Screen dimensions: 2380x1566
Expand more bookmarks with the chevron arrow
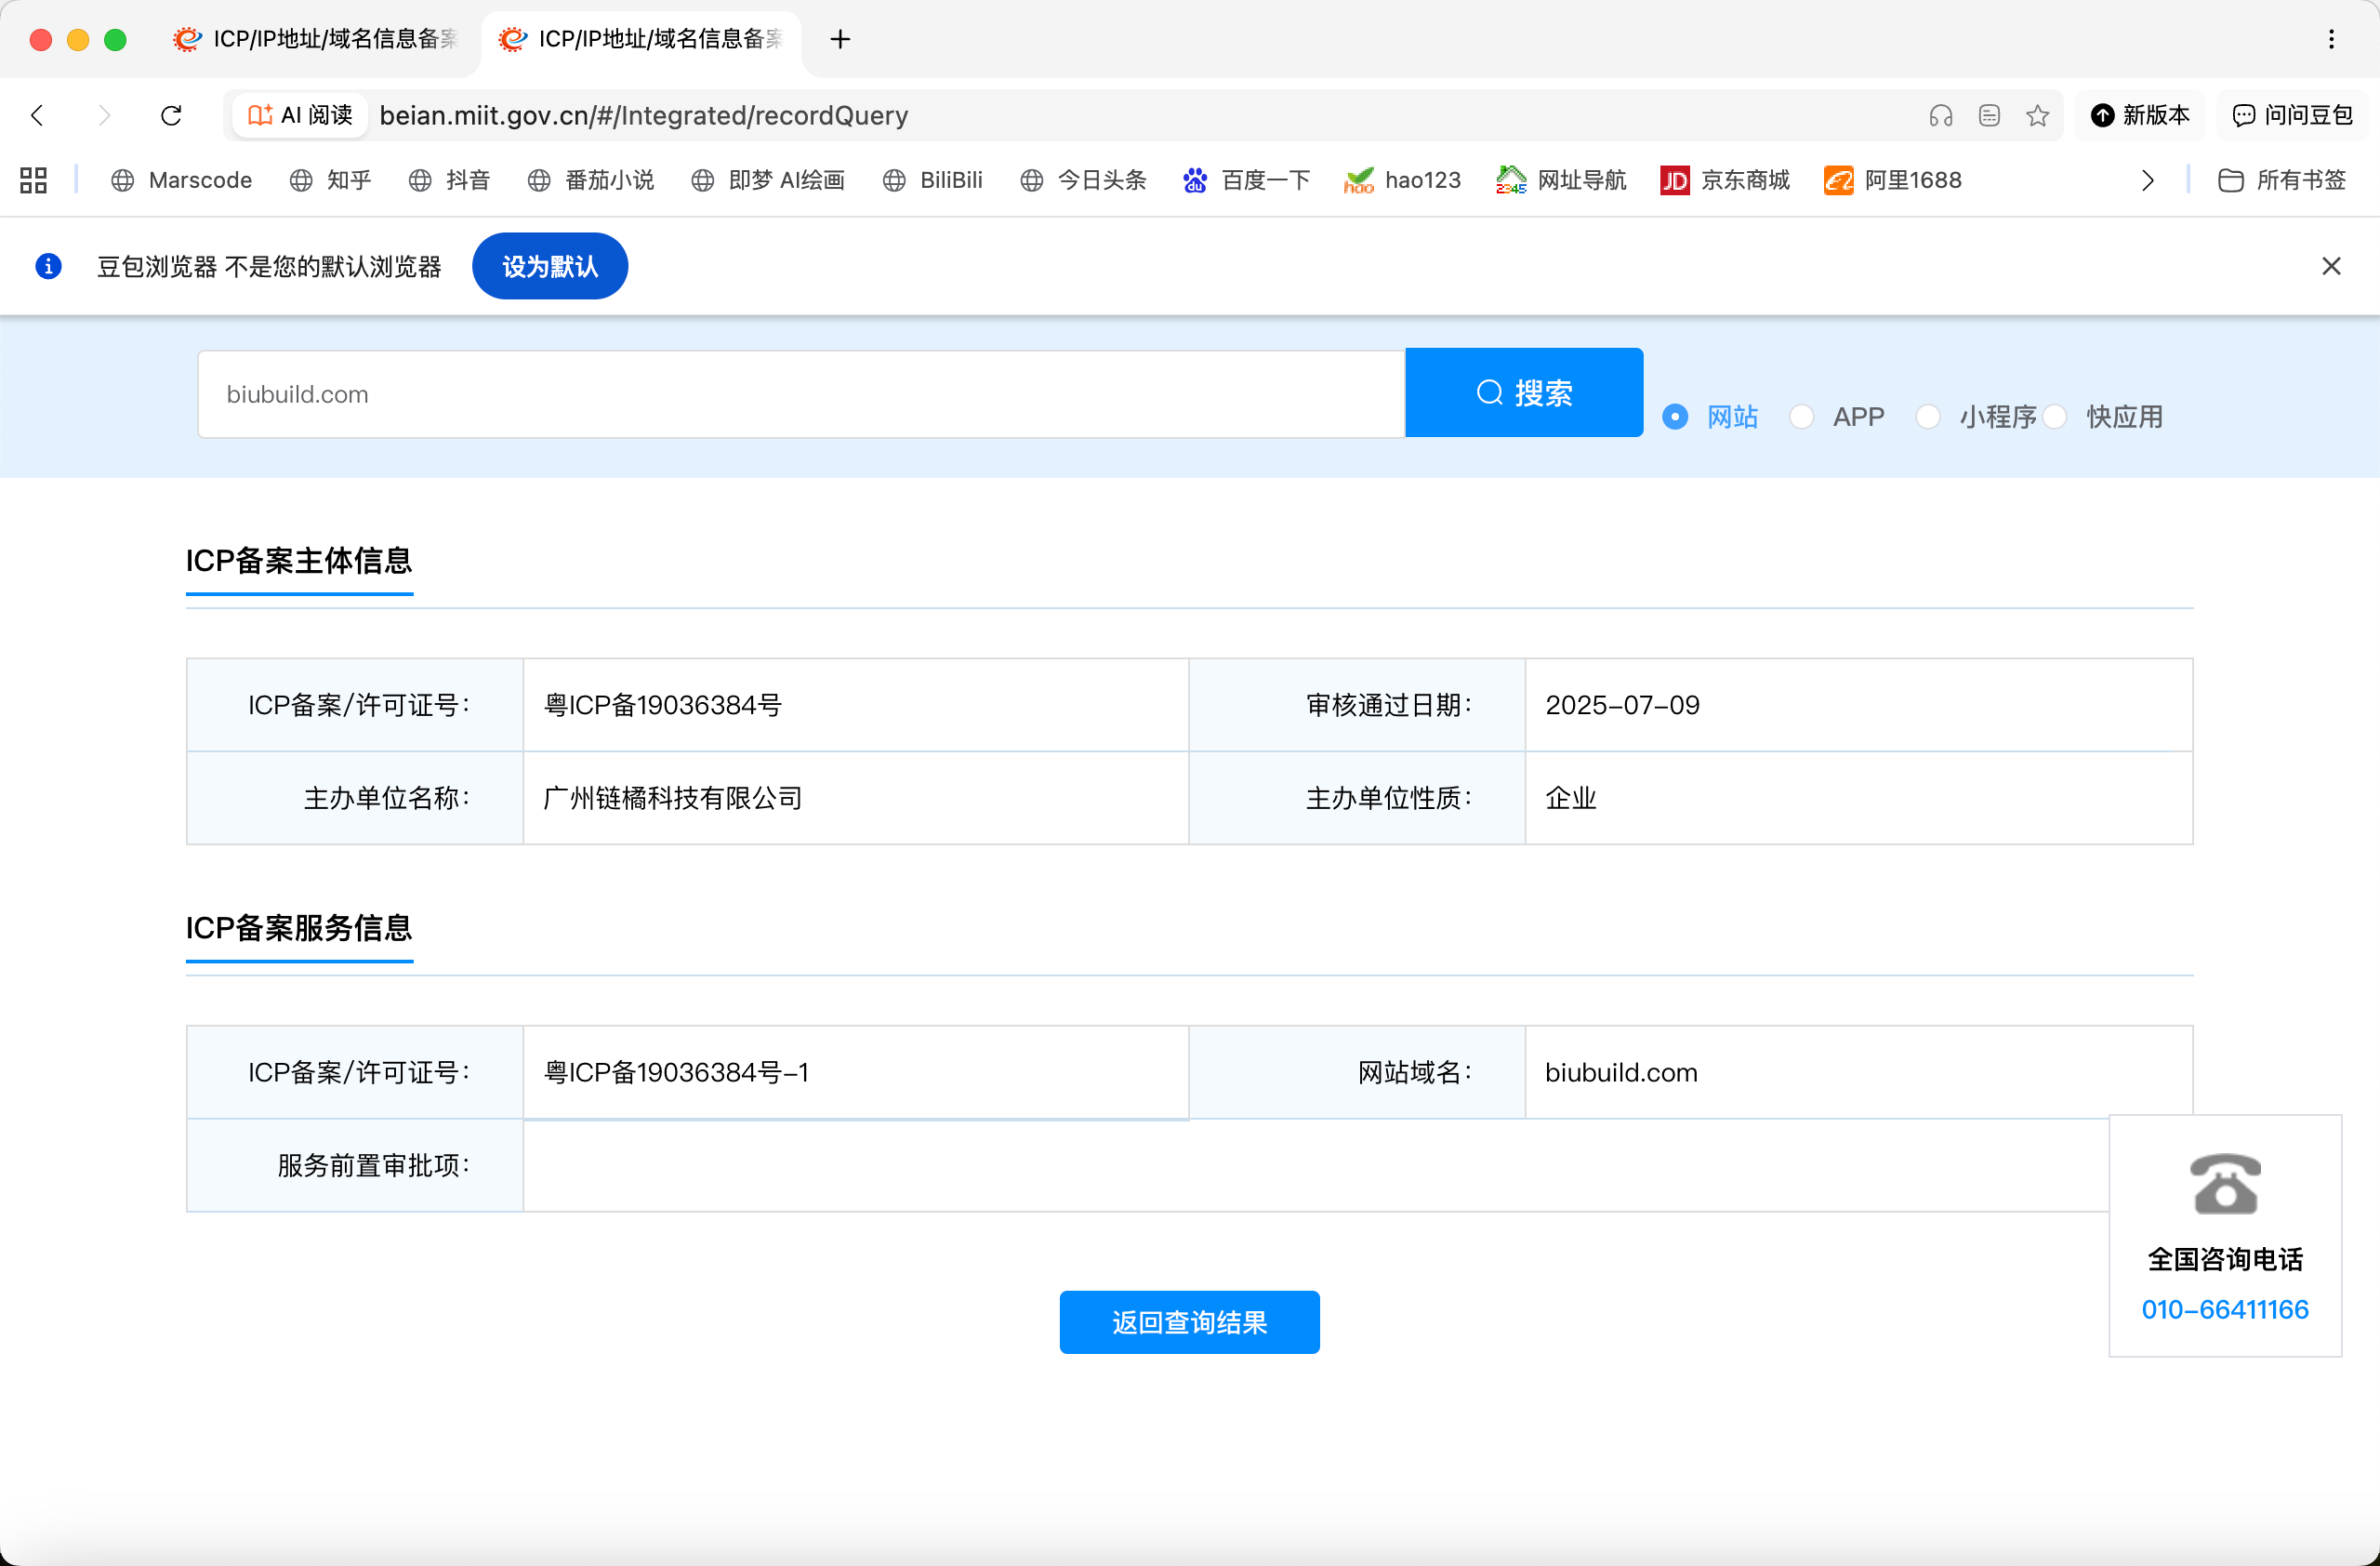click(x=2146, y=180)
